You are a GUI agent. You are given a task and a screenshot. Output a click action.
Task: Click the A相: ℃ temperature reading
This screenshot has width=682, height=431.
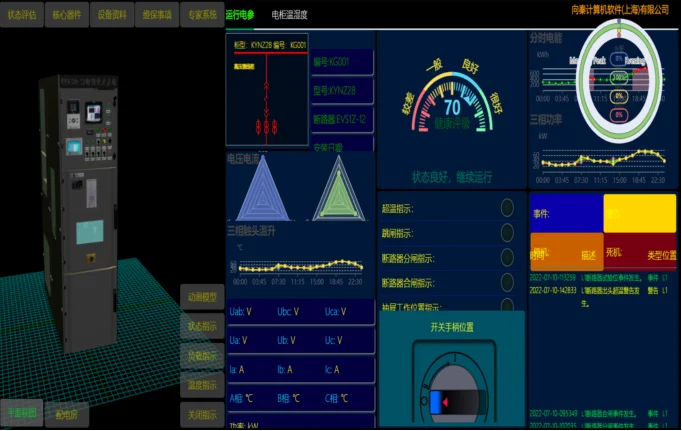click(x=241, y=398)
